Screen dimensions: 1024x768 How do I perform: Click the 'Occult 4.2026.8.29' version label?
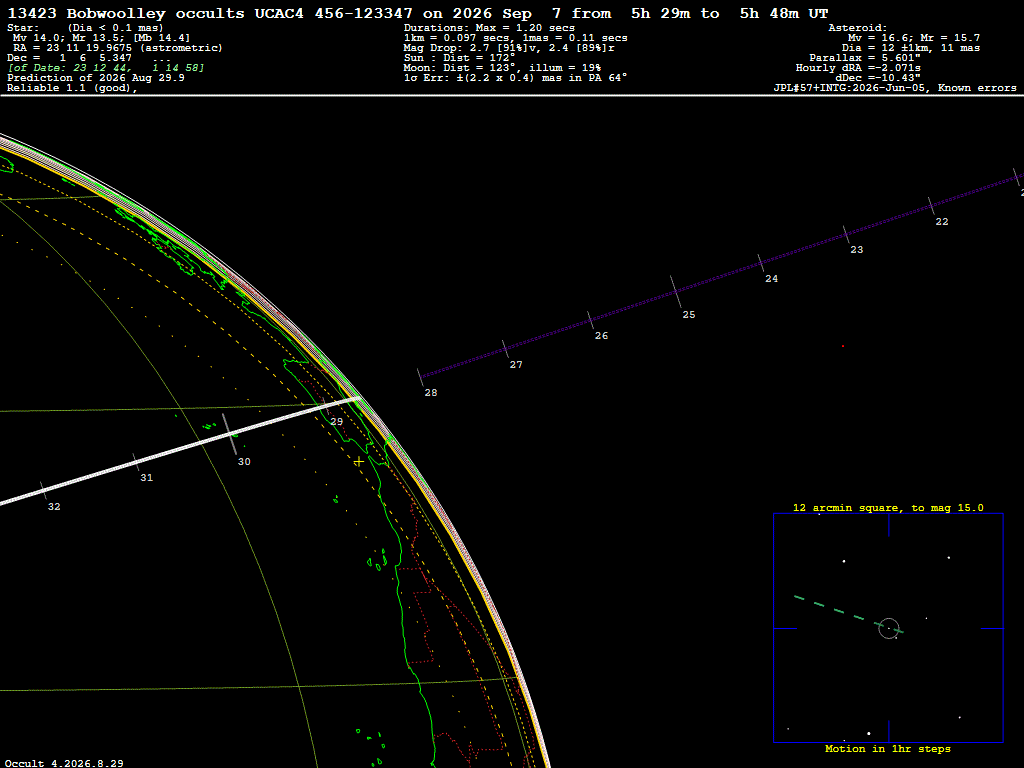point(64,763)
